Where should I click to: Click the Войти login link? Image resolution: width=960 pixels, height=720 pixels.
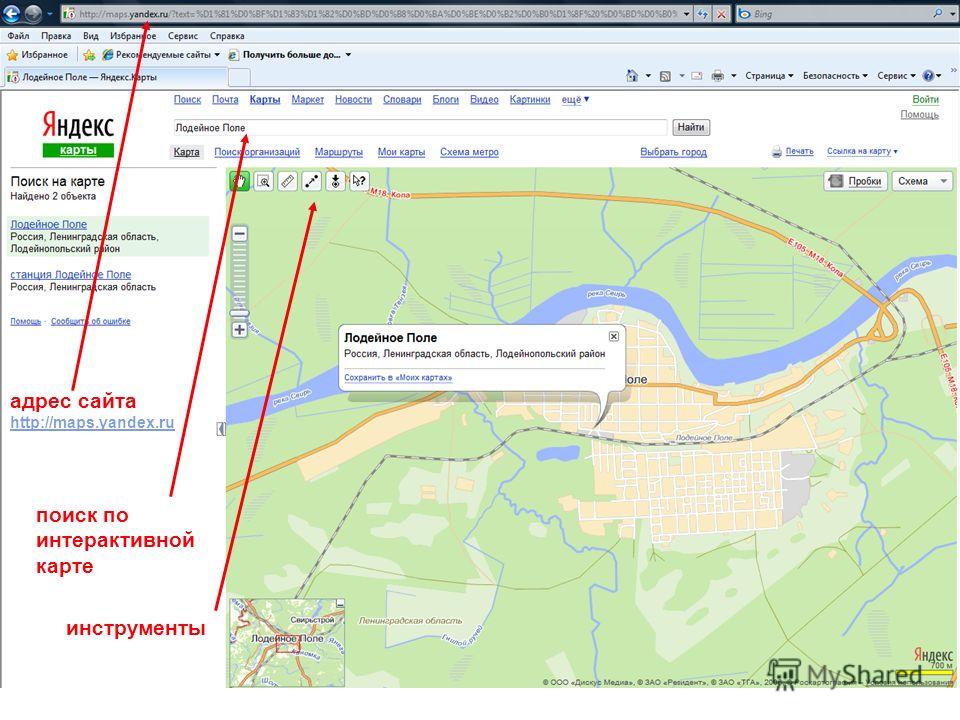(925, 99)
